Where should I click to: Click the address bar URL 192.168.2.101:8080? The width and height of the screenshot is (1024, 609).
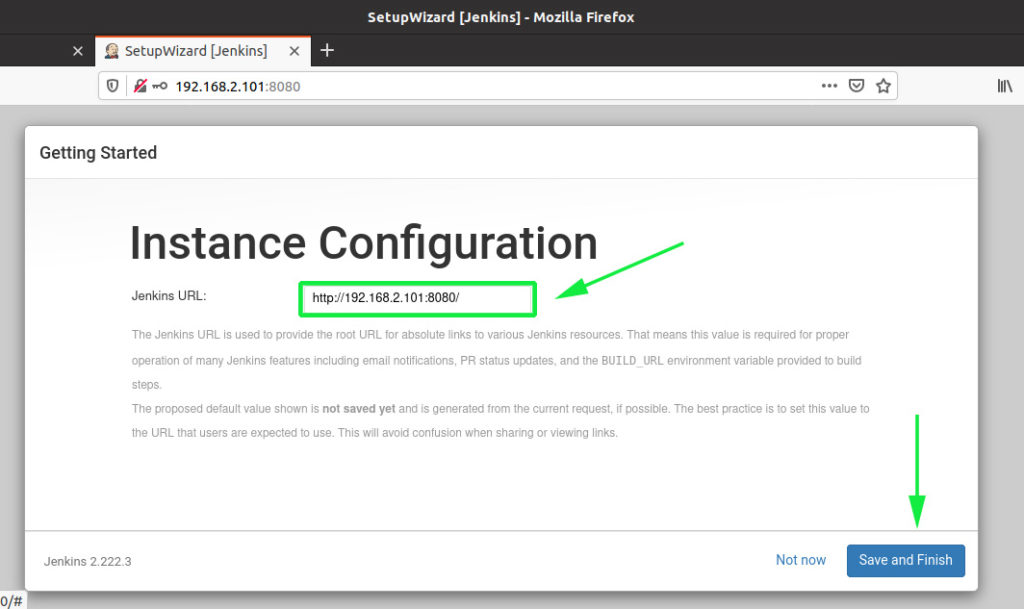click(x=238, y=87)
